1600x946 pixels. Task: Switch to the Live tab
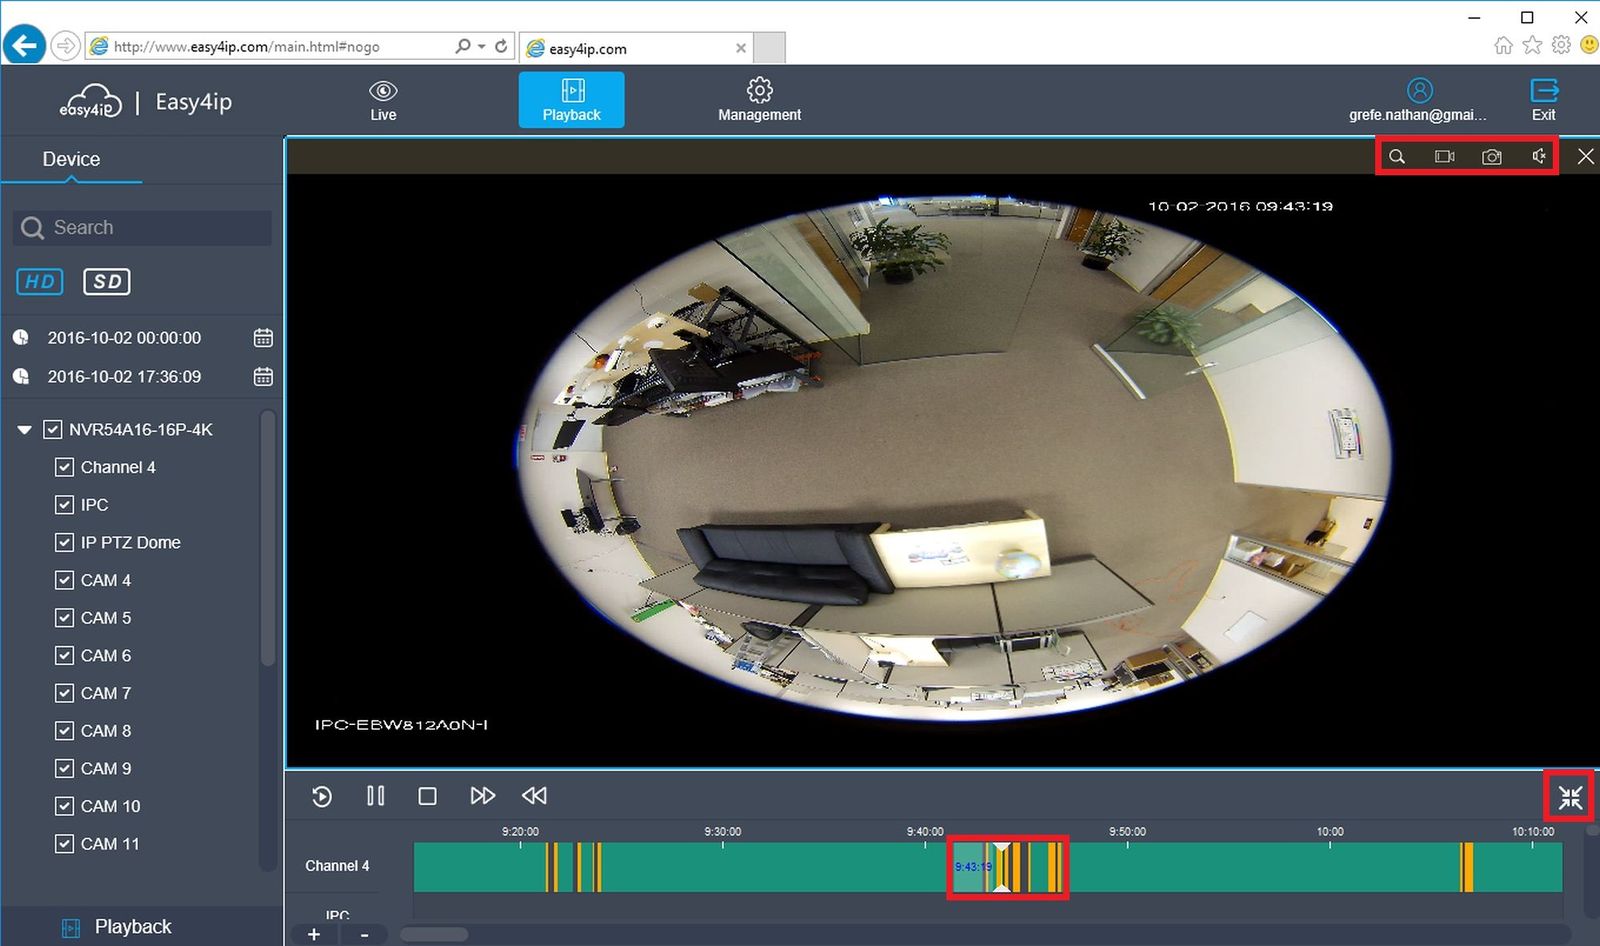coord(383,100)
